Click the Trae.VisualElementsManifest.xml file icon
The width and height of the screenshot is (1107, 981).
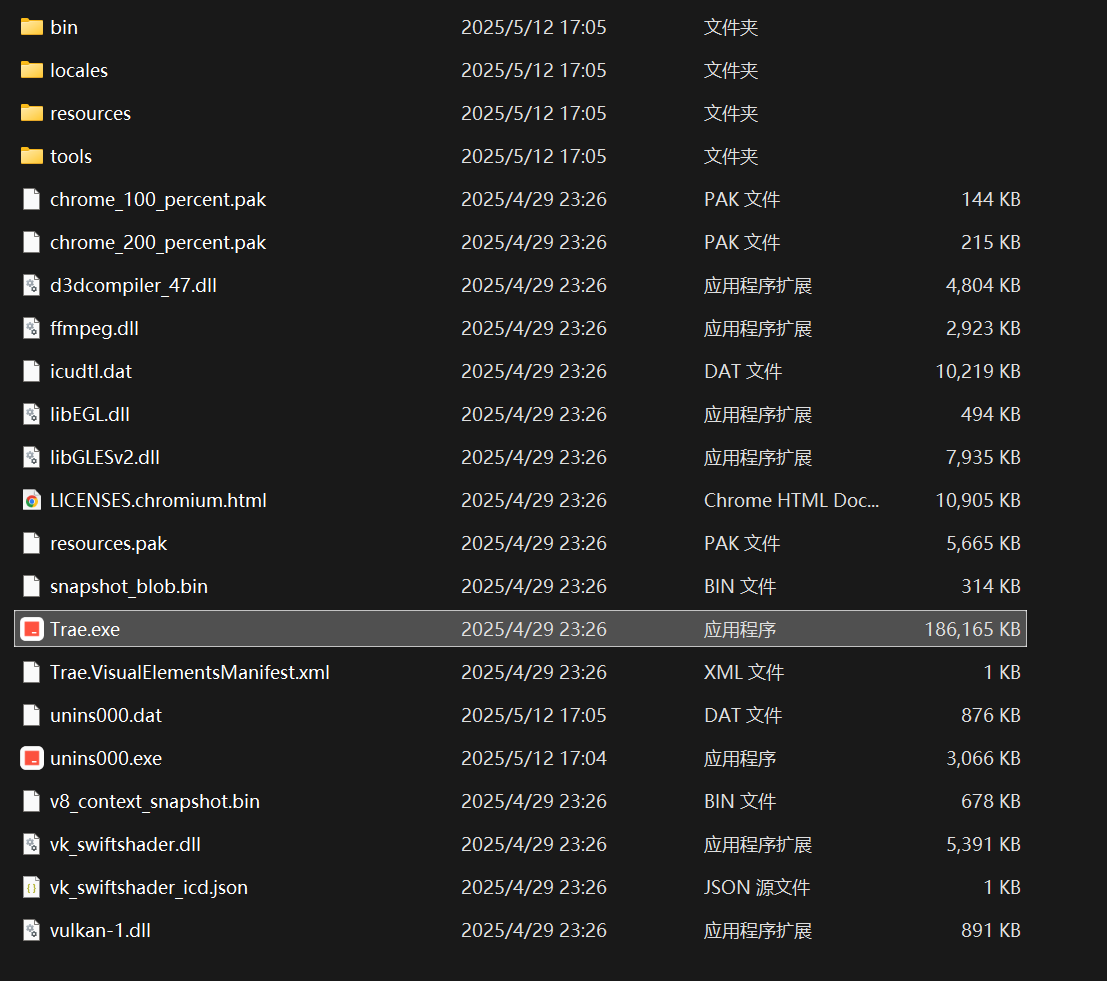point(32,672)
